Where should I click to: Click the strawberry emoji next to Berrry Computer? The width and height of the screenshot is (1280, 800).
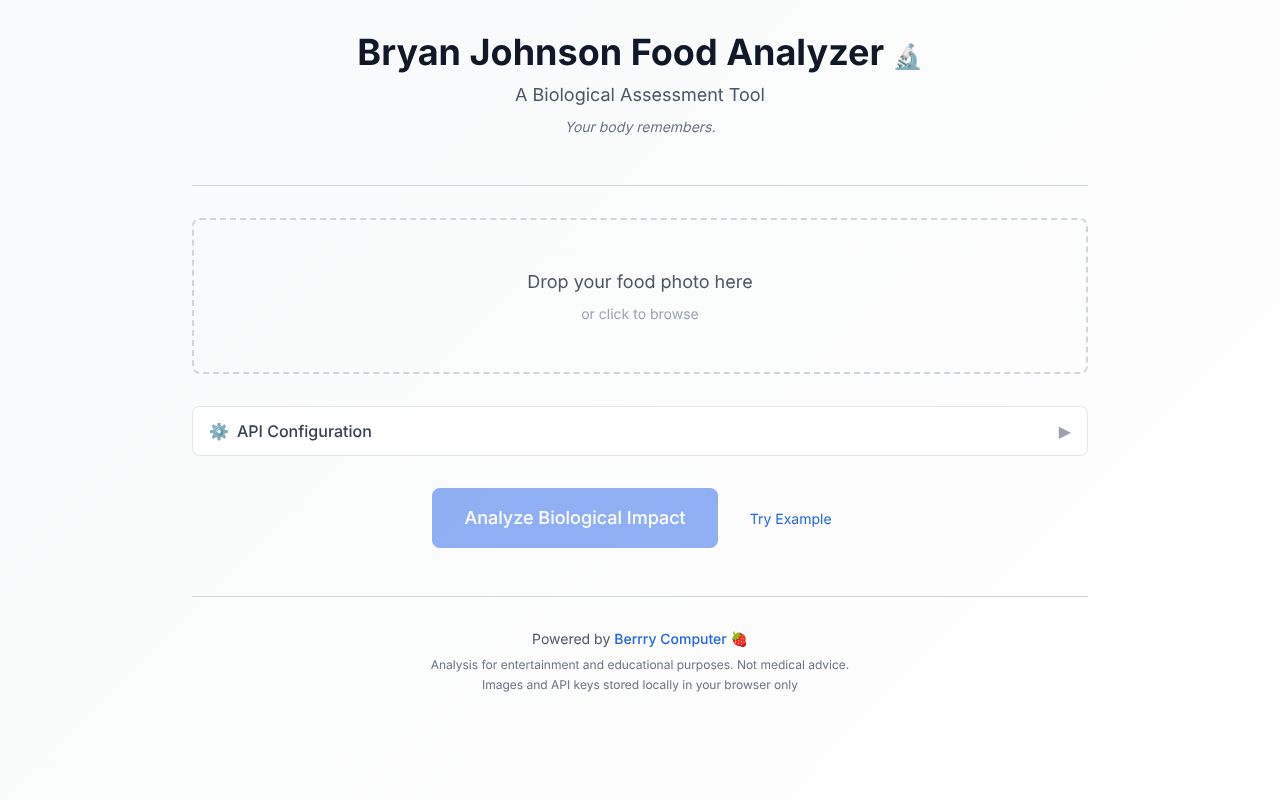(739, 638)
